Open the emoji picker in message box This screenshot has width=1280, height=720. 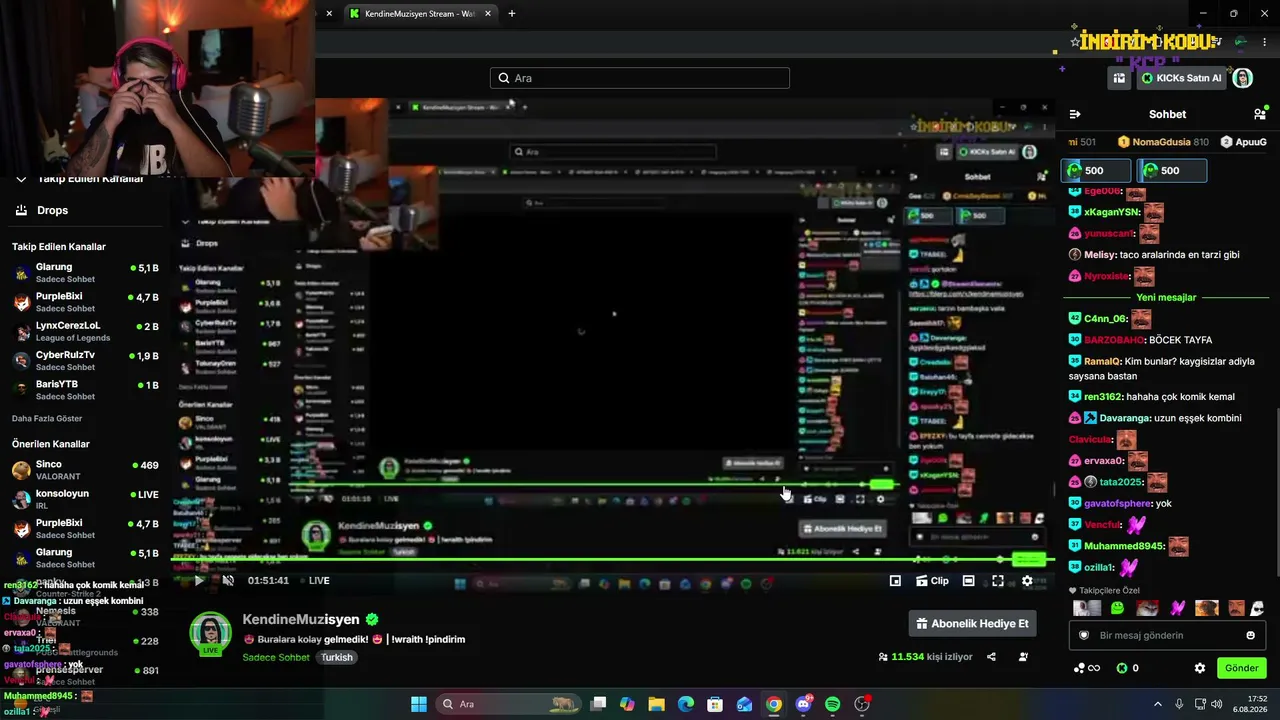tap(1250, 635)
